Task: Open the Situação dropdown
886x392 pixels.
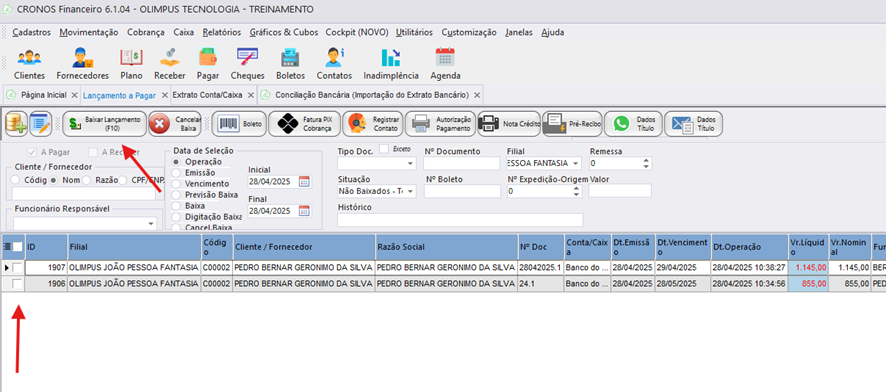Action: click(x=410, y=191)
